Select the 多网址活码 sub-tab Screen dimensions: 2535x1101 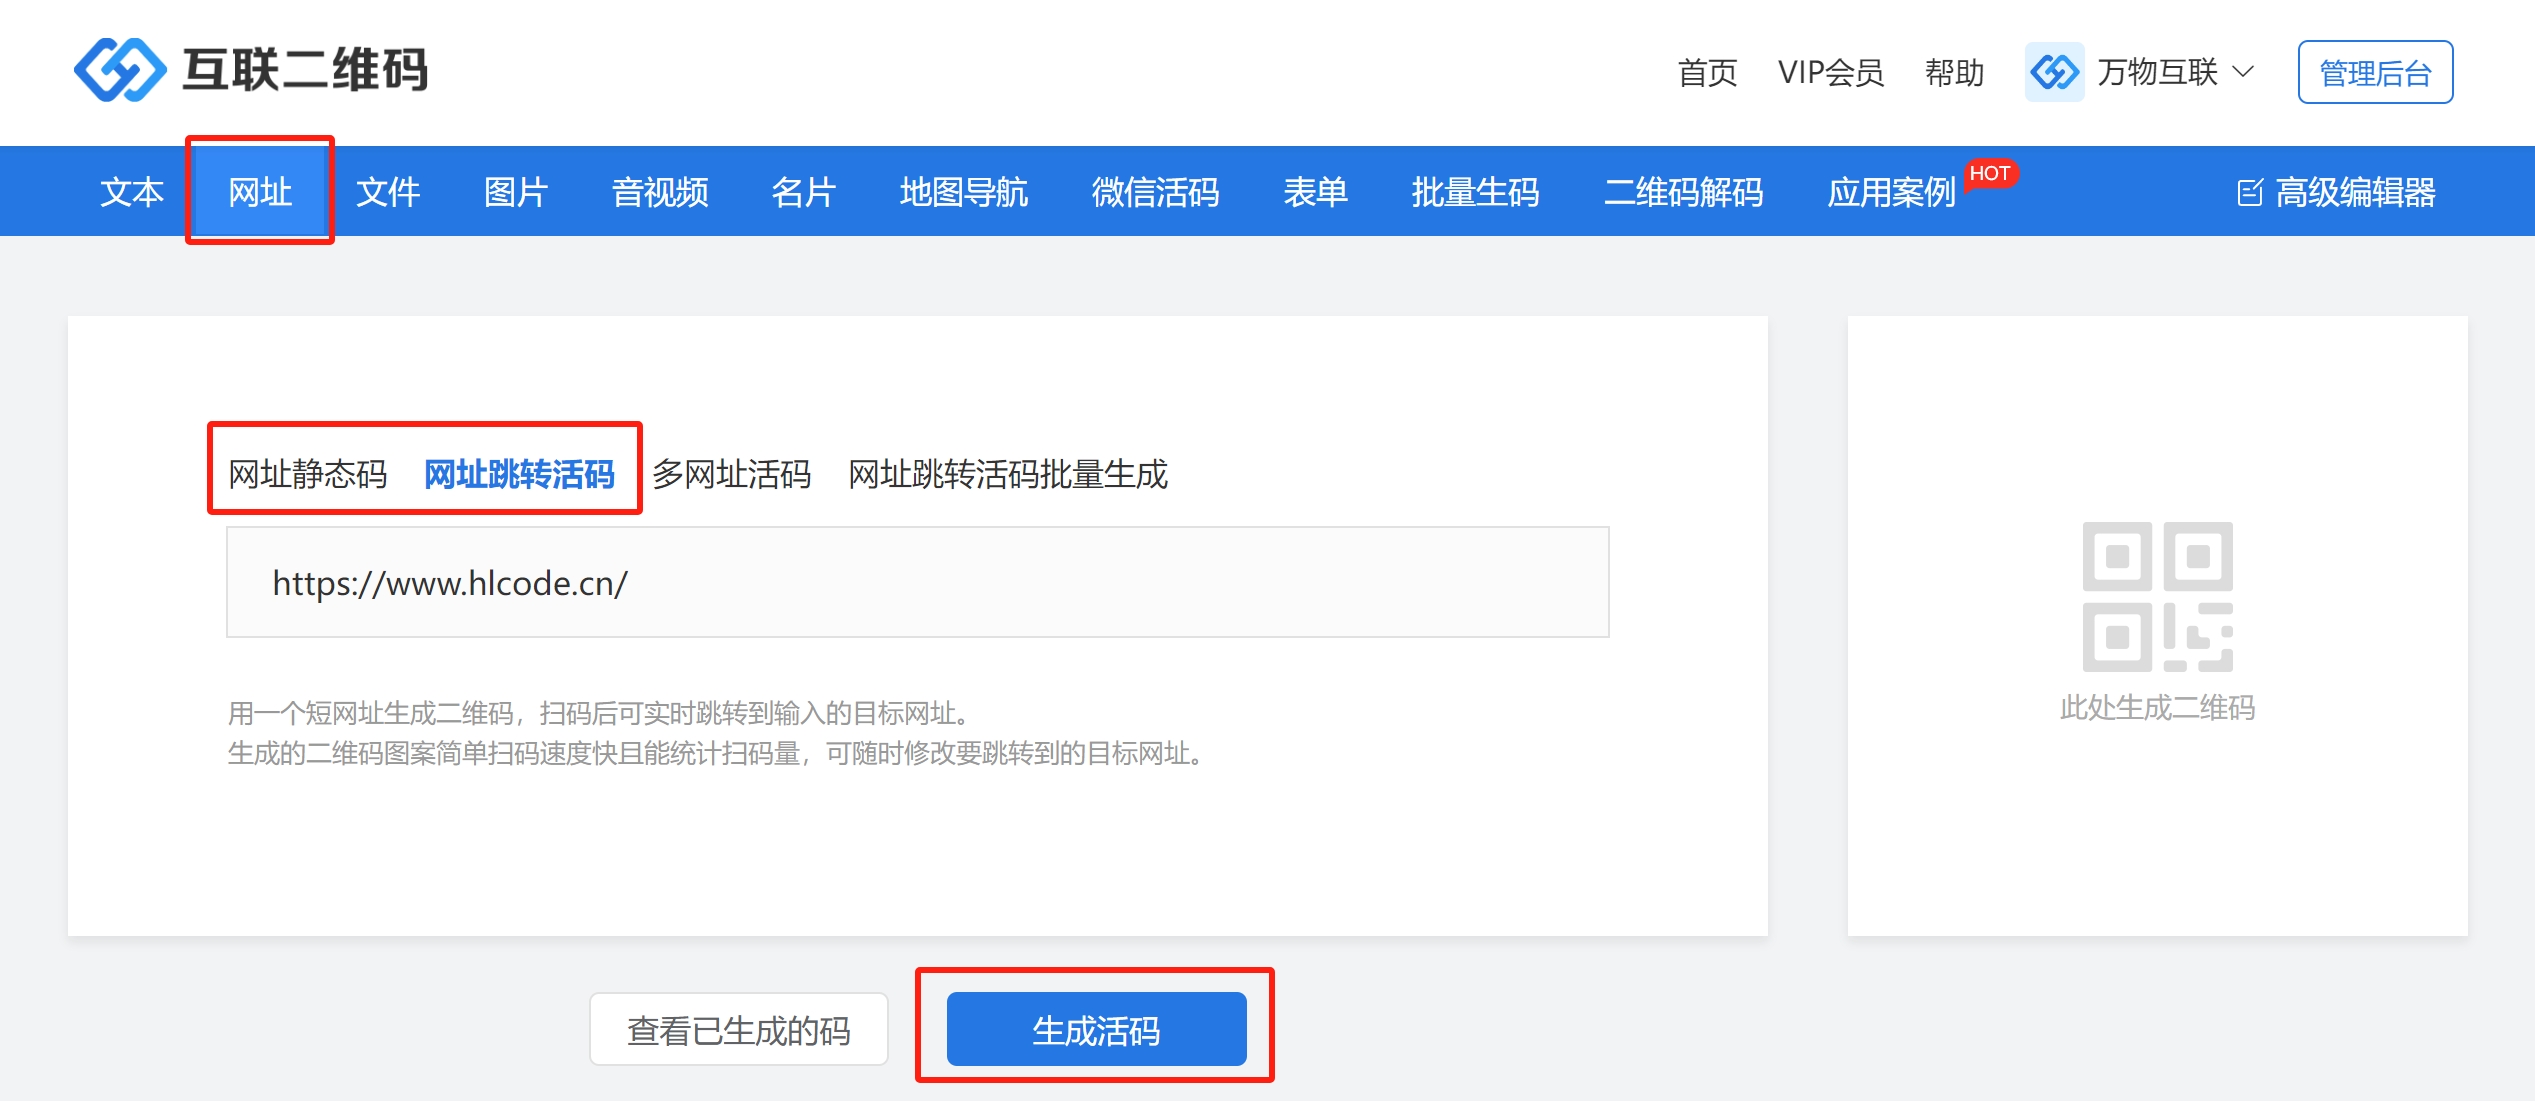click(732, 474)
